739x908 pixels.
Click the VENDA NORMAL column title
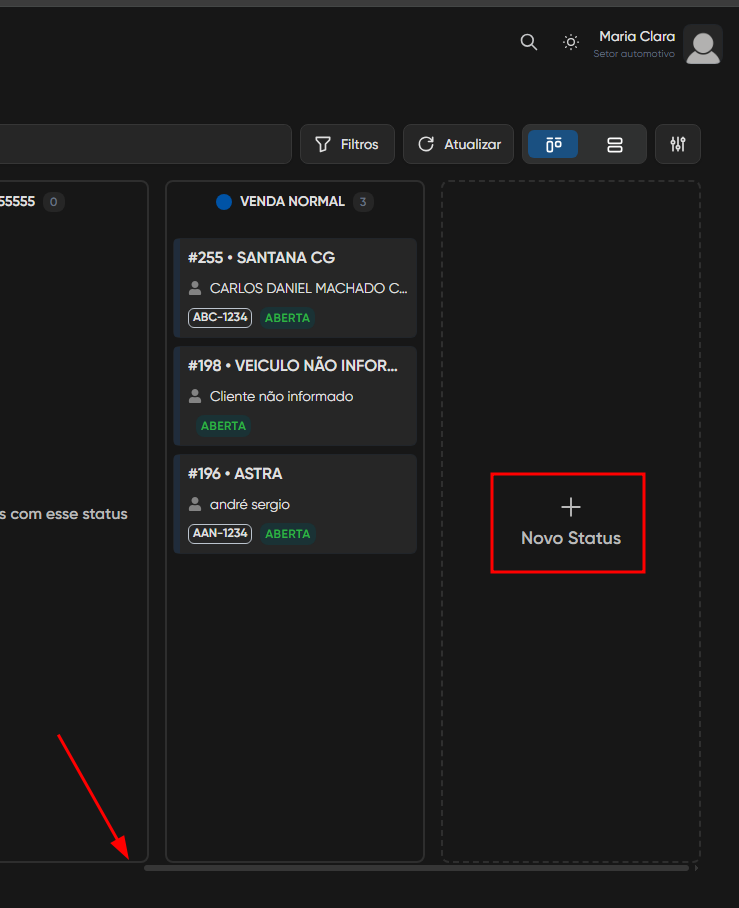pyautogui.click(x=292, y=202)
